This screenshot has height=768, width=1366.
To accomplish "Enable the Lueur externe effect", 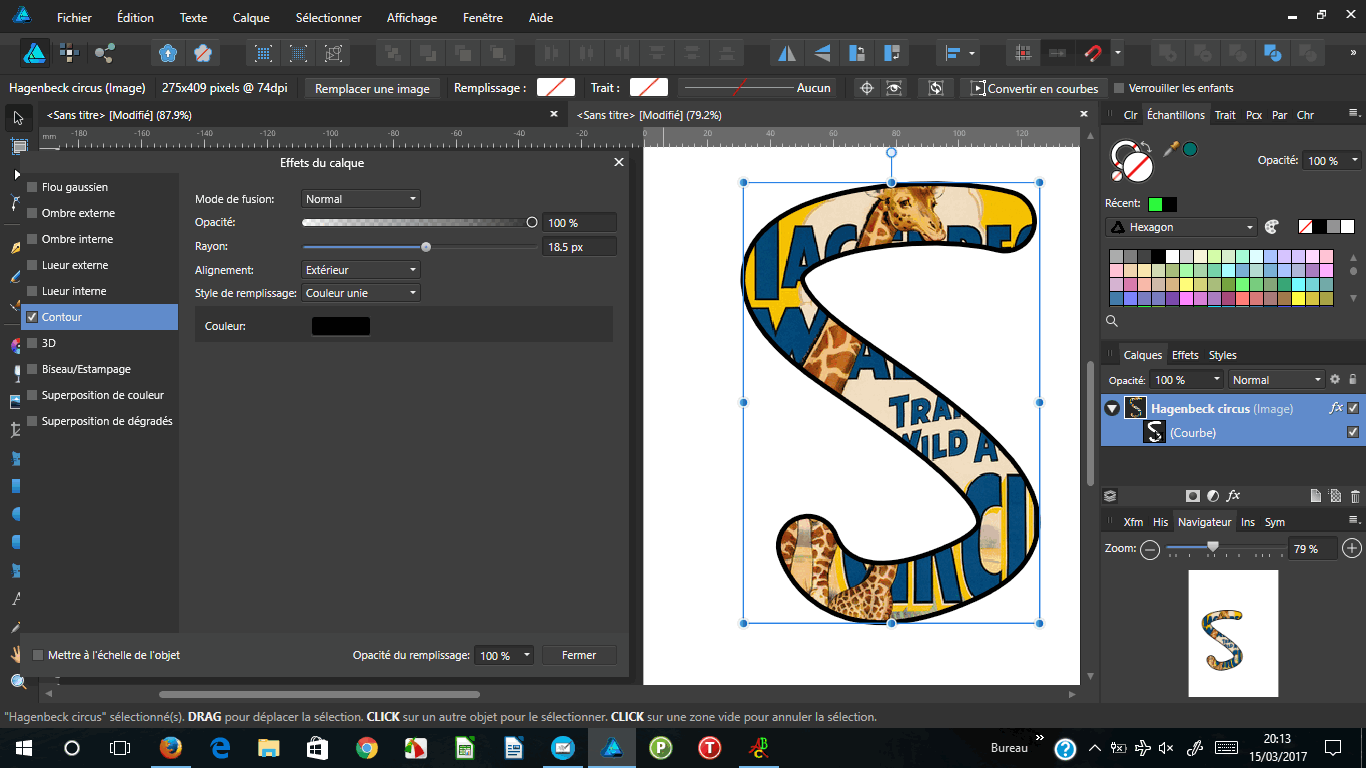I will pyautogui.click(x=32, y=265).
